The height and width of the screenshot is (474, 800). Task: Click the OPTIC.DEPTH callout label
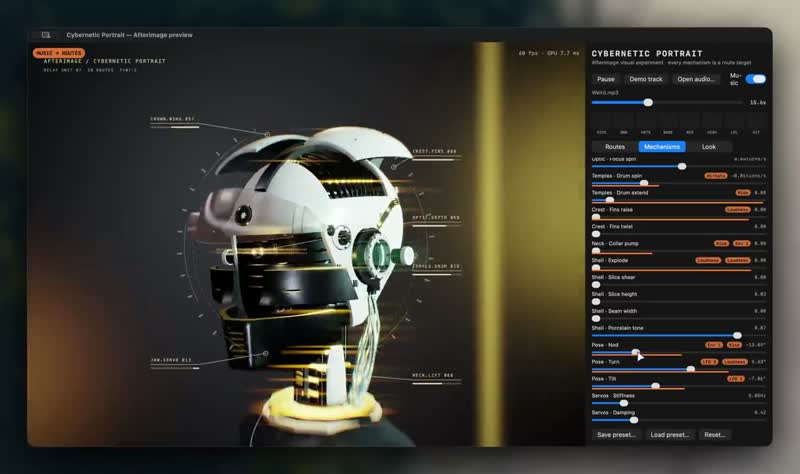[x=436, y=217]
